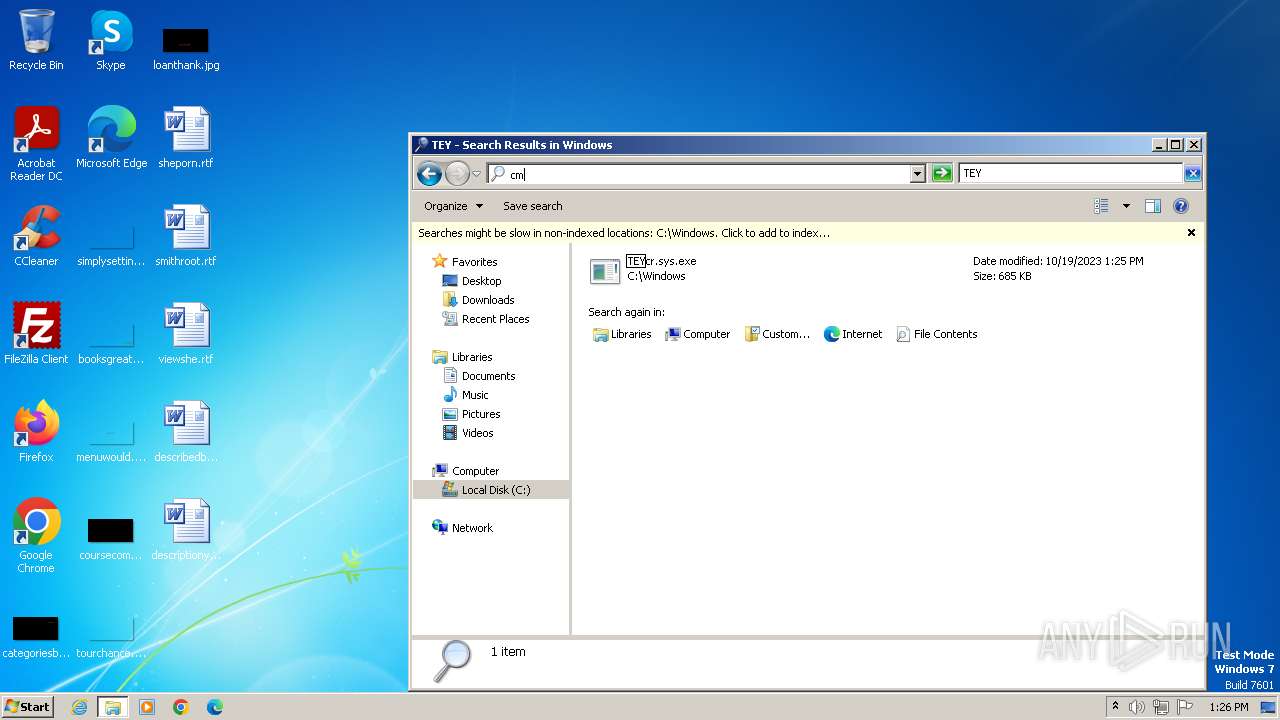Click the taskbar clock 1:26 PM
The image size is (1280, 720).
pos(1228,707)
